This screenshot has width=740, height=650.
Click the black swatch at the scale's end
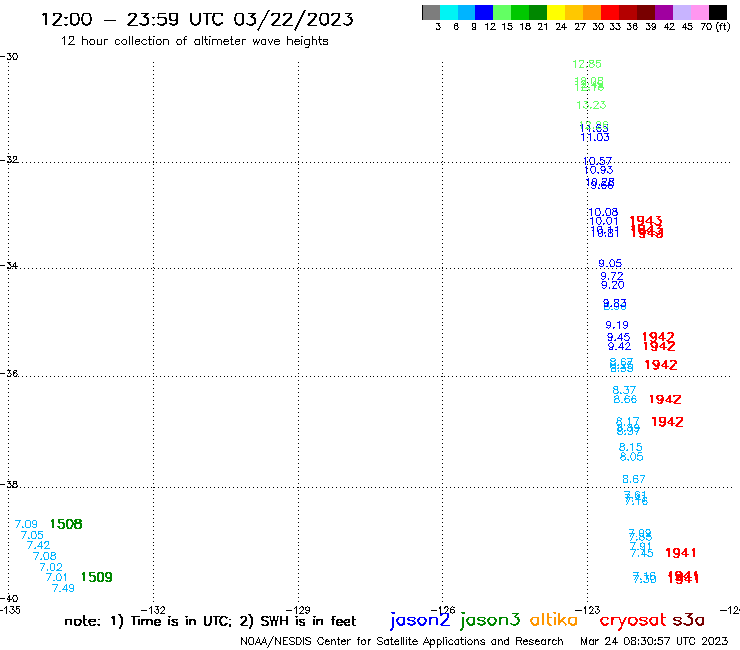718,12
